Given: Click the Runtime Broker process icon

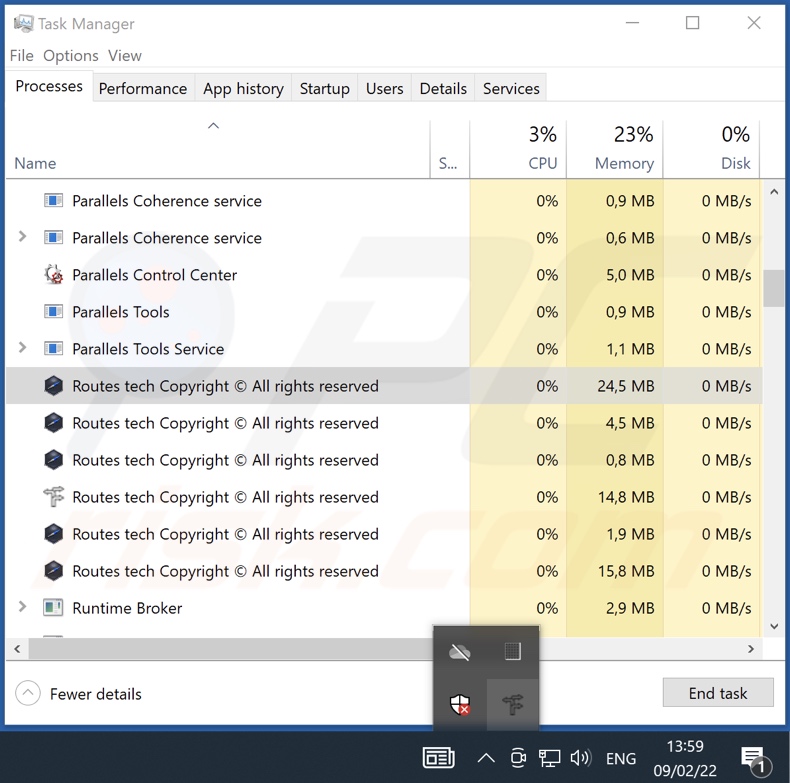Looking at the screenshot, I should [x=53, y=608].
